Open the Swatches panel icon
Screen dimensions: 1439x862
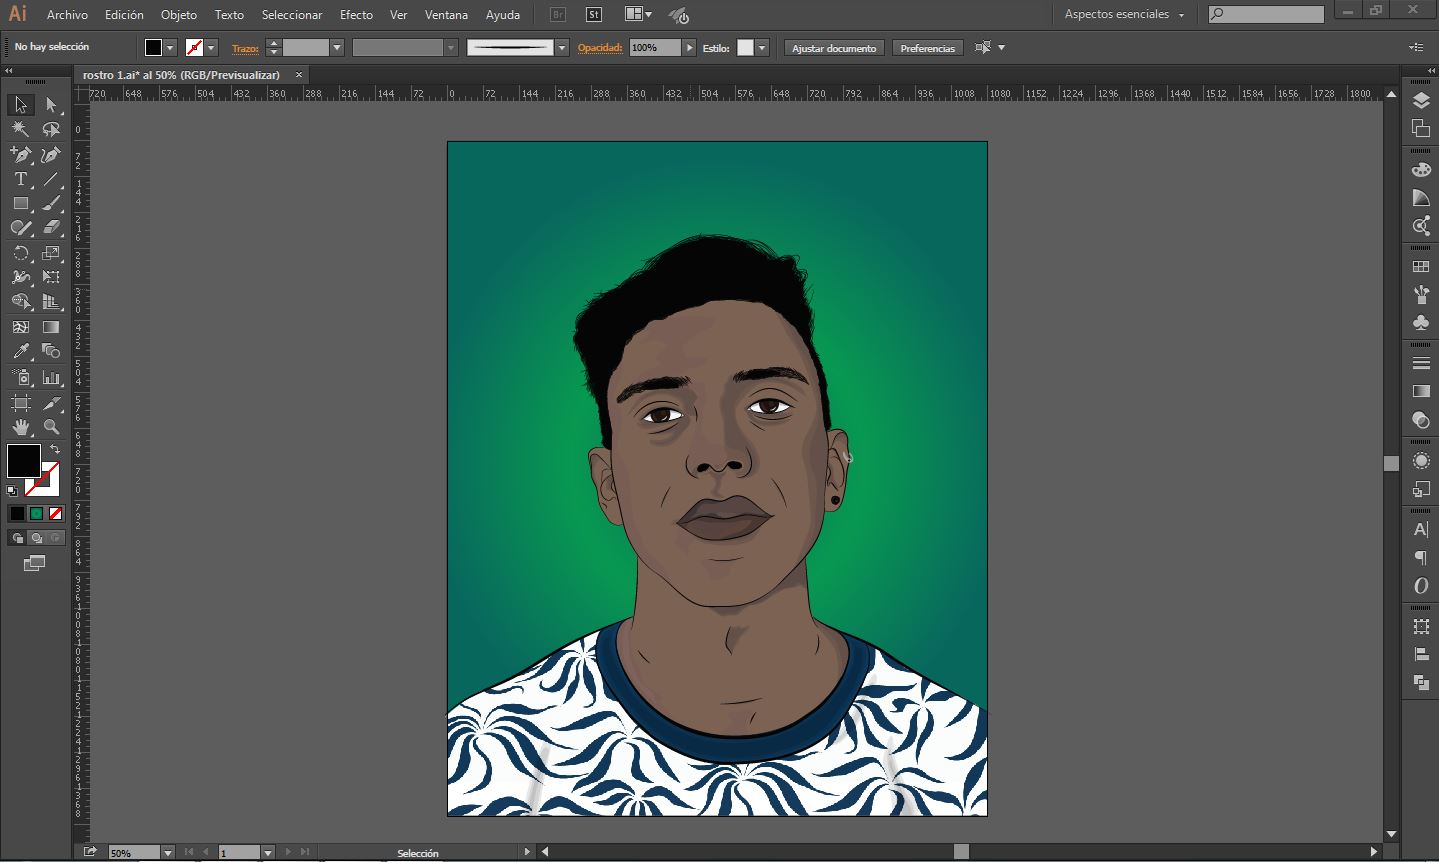(x=1420, y=267)
